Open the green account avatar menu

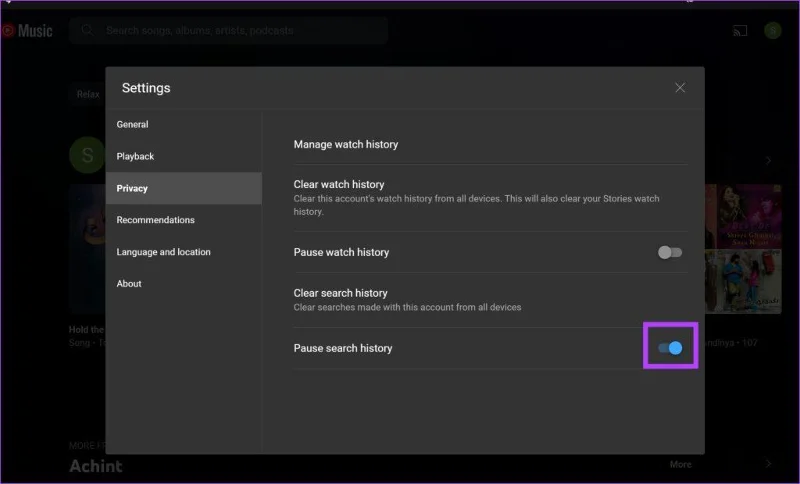coord(772,31)
